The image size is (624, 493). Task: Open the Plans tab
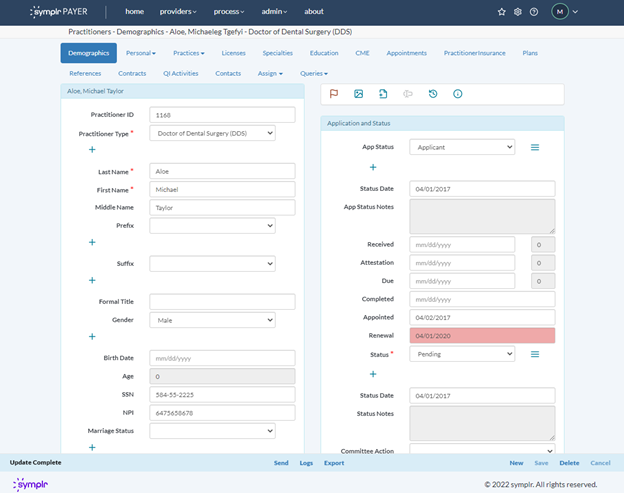[530, 53]
